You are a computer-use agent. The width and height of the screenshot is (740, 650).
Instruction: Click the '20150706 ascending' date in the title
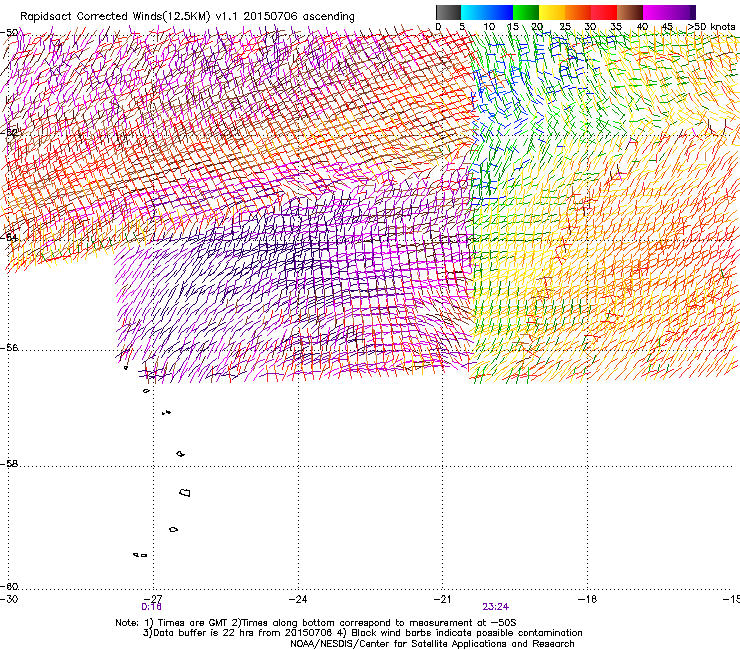pyautogui.click(x=299, y=17)
